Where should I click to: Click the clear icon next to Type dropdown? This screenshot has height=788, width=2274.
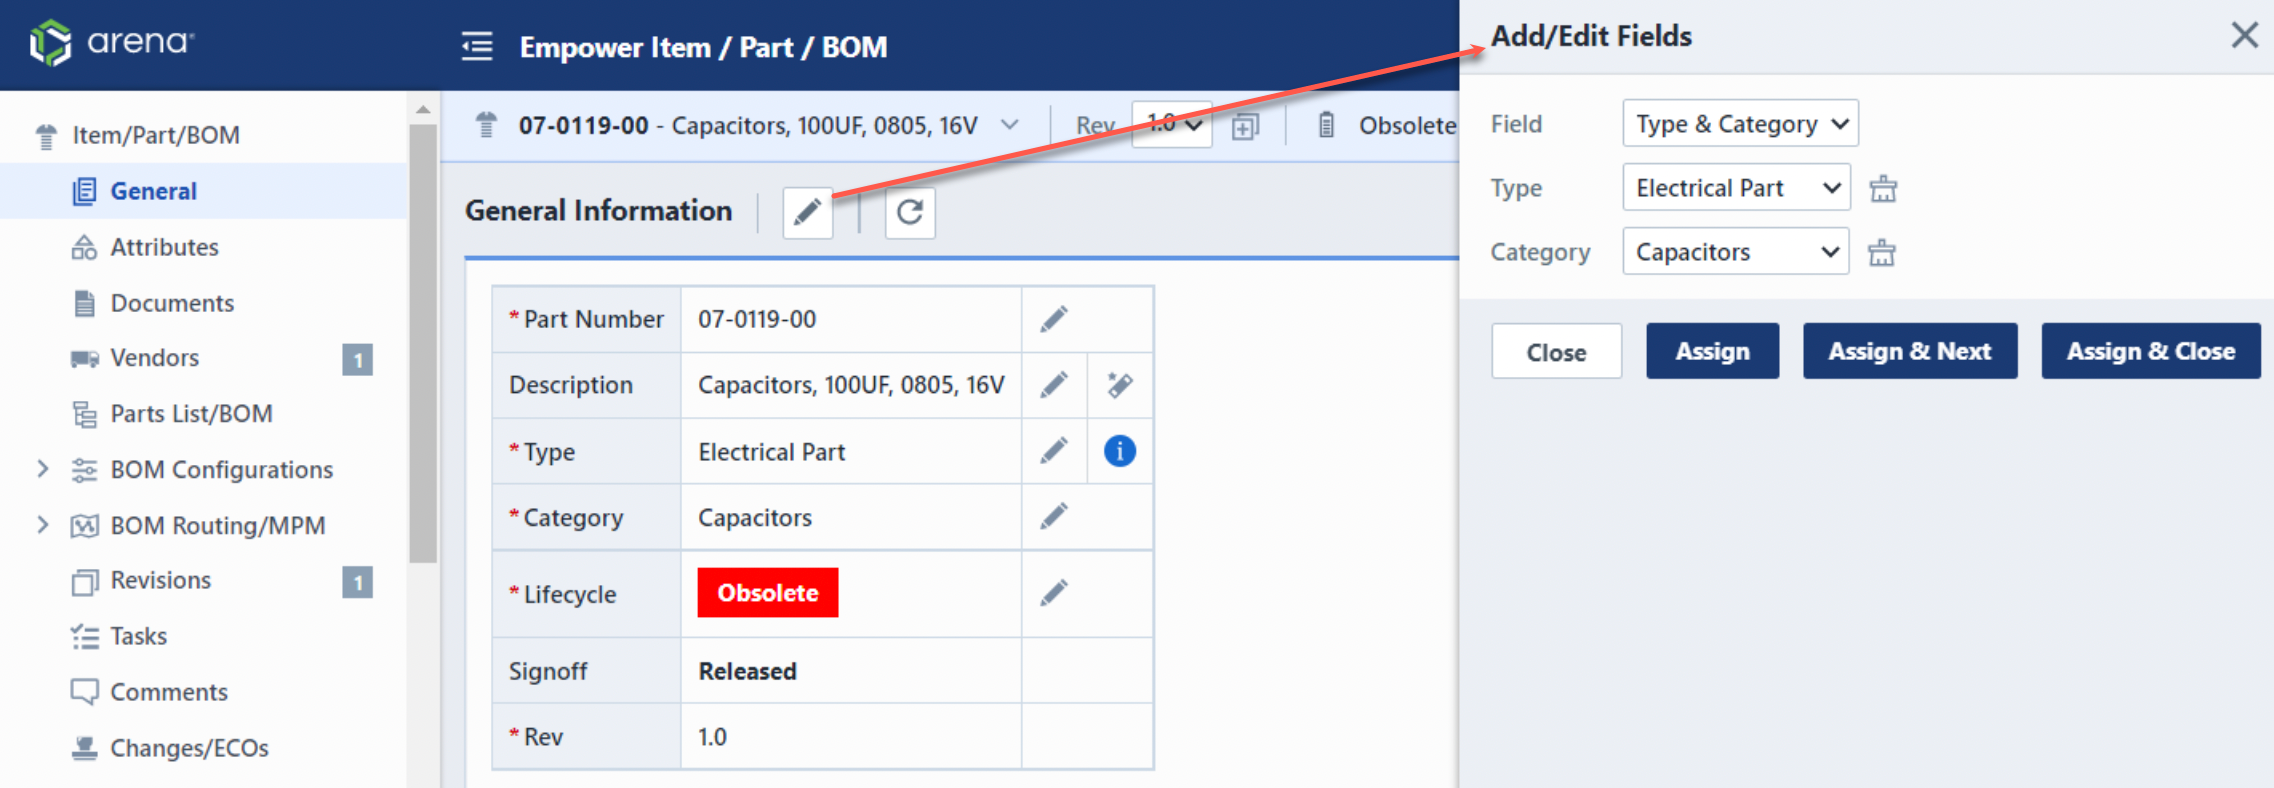tap(1883, 188)
